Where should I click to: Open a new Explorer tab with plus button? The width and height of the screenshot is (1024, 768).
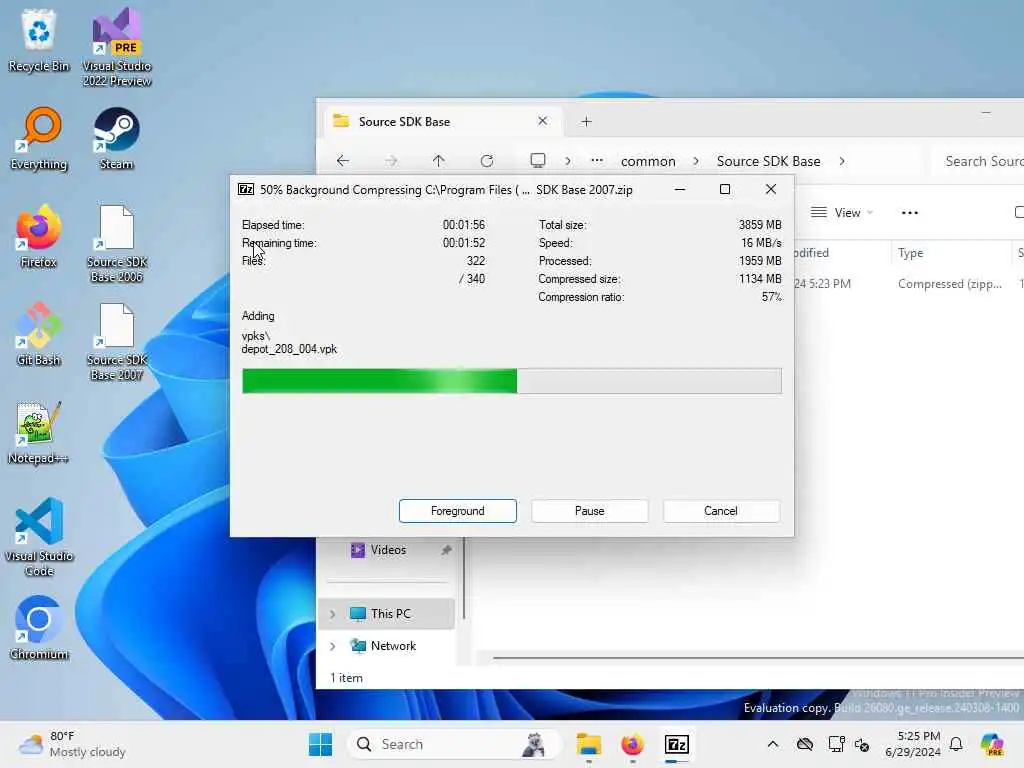pos(586,121)
